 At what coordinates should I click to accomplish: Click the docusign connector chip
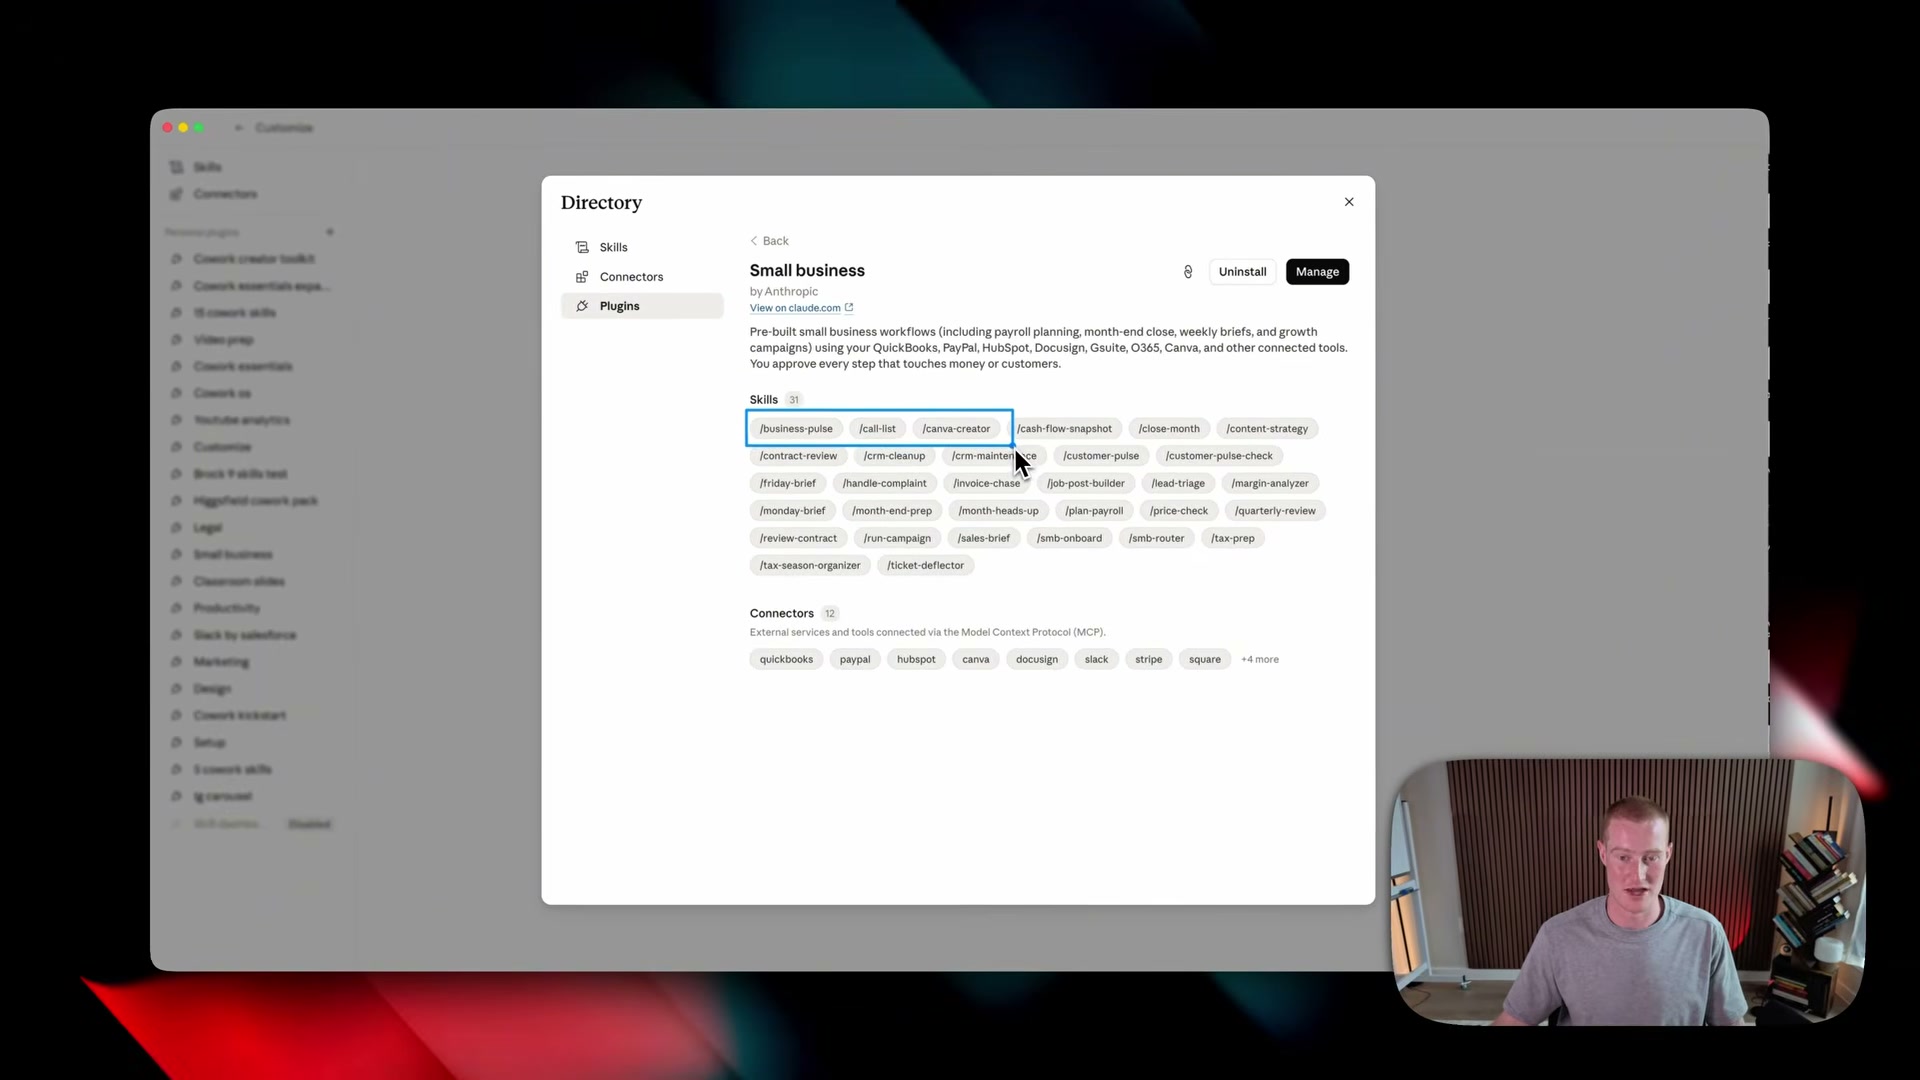1037,660
